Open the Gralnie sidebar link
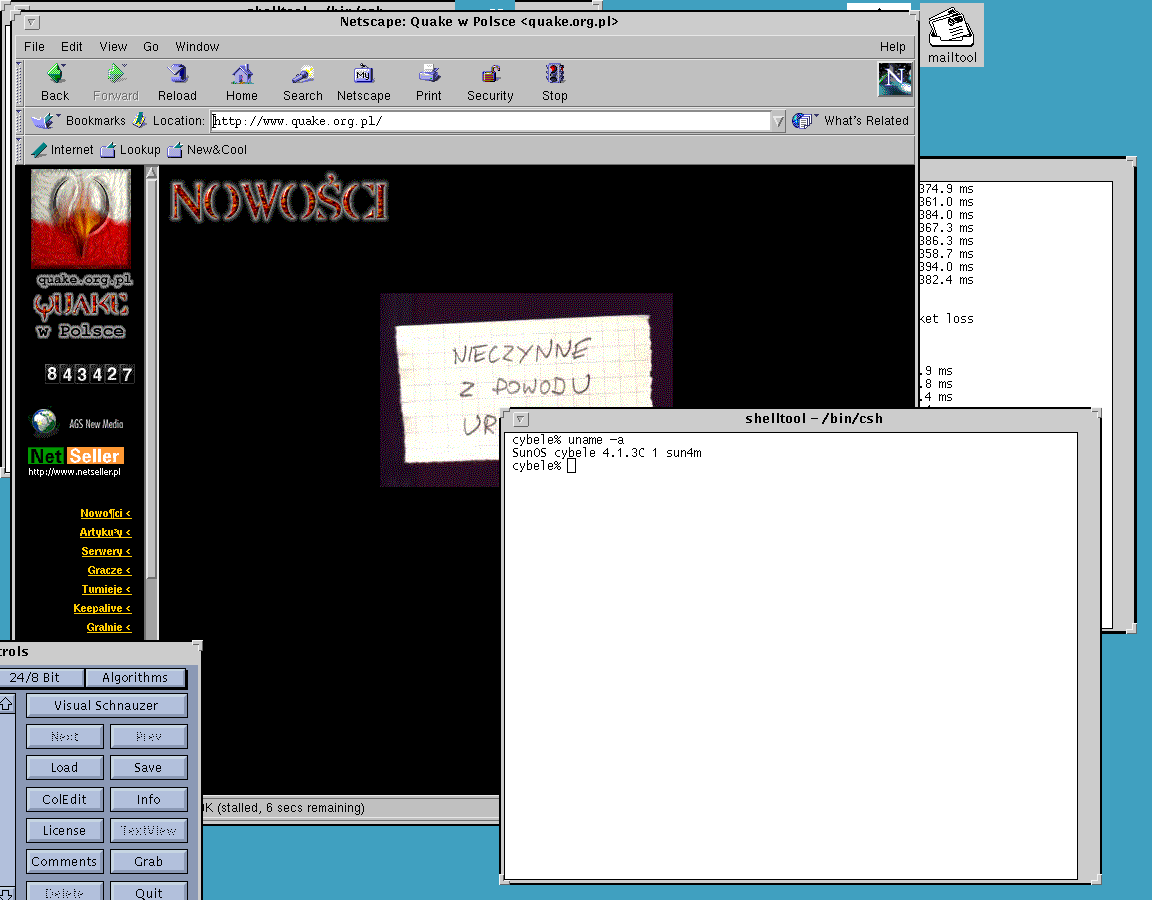Viewport: 1152px width, 900px height. [109, 627]
